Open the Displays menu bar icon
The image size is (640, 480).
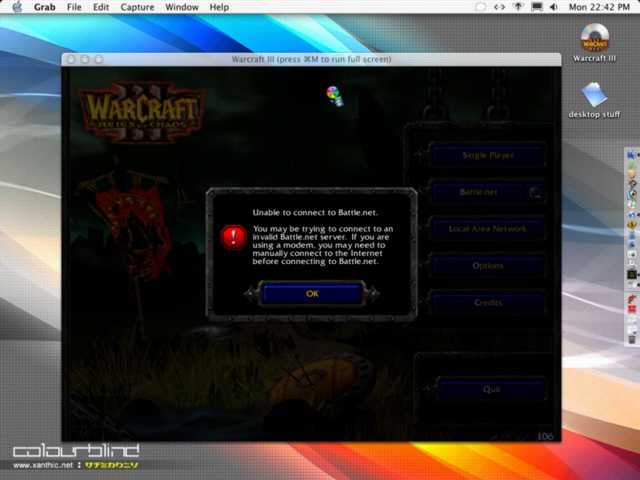pyautogui.click(x=537, y=7)
